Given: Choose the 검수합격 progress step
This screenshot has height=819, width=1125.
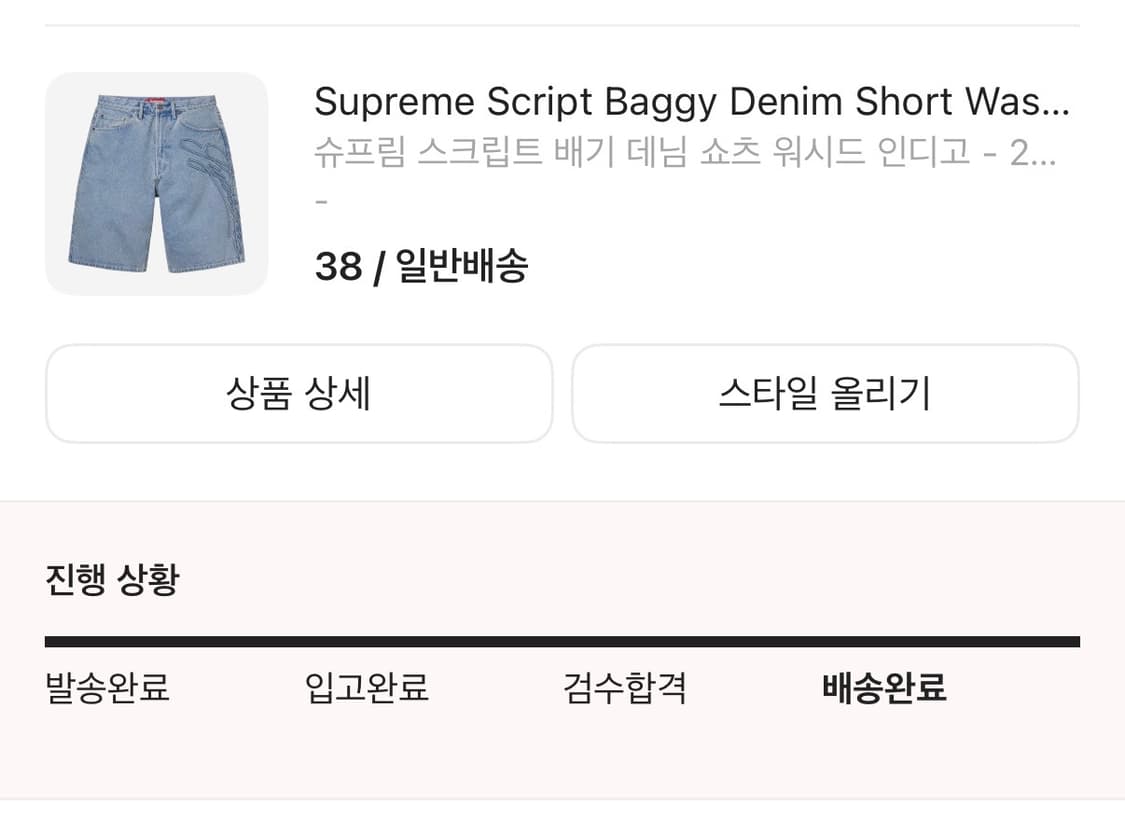Looking at the screenshot, I should (625, 688).
